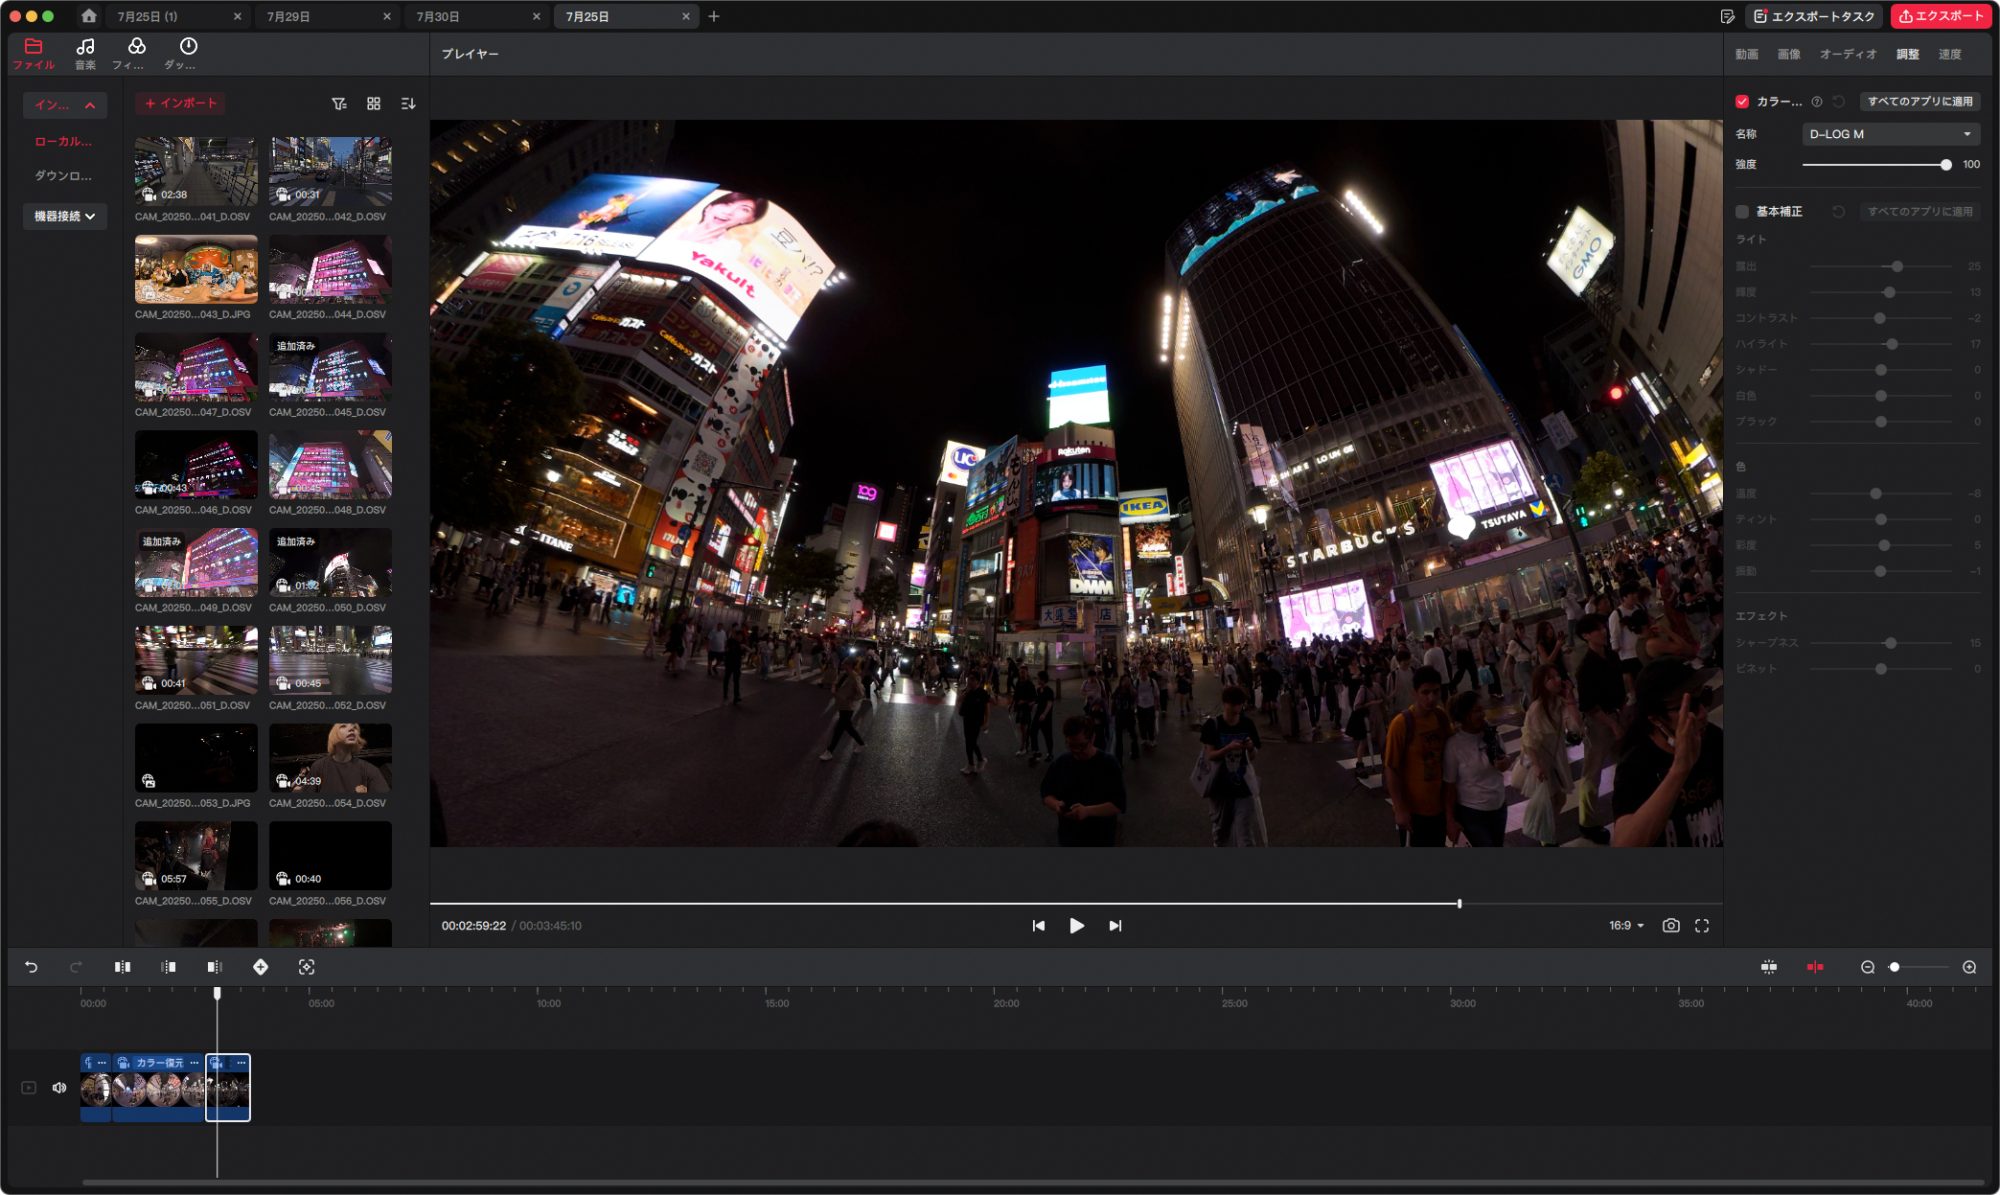Adjust the 強度 intensity slider handle
This screenshot has width=2000, height=1195.
click(1946, 165)
